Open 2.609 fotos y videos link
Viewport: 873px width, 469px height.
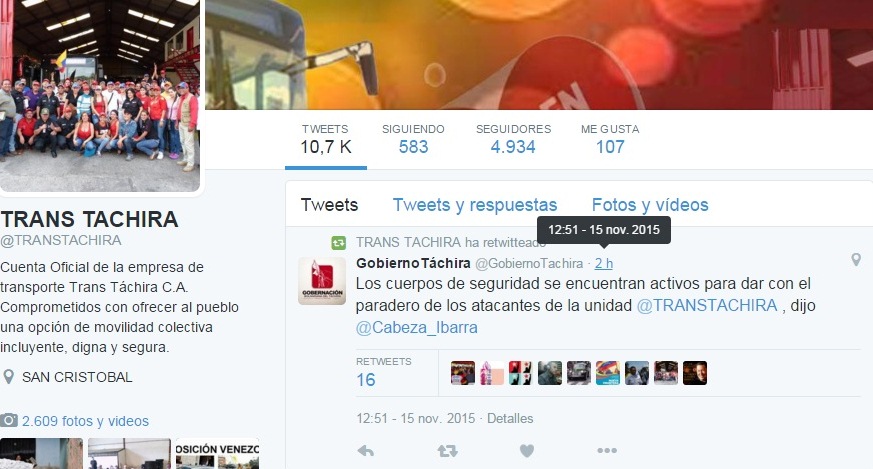tap(85, 421)
